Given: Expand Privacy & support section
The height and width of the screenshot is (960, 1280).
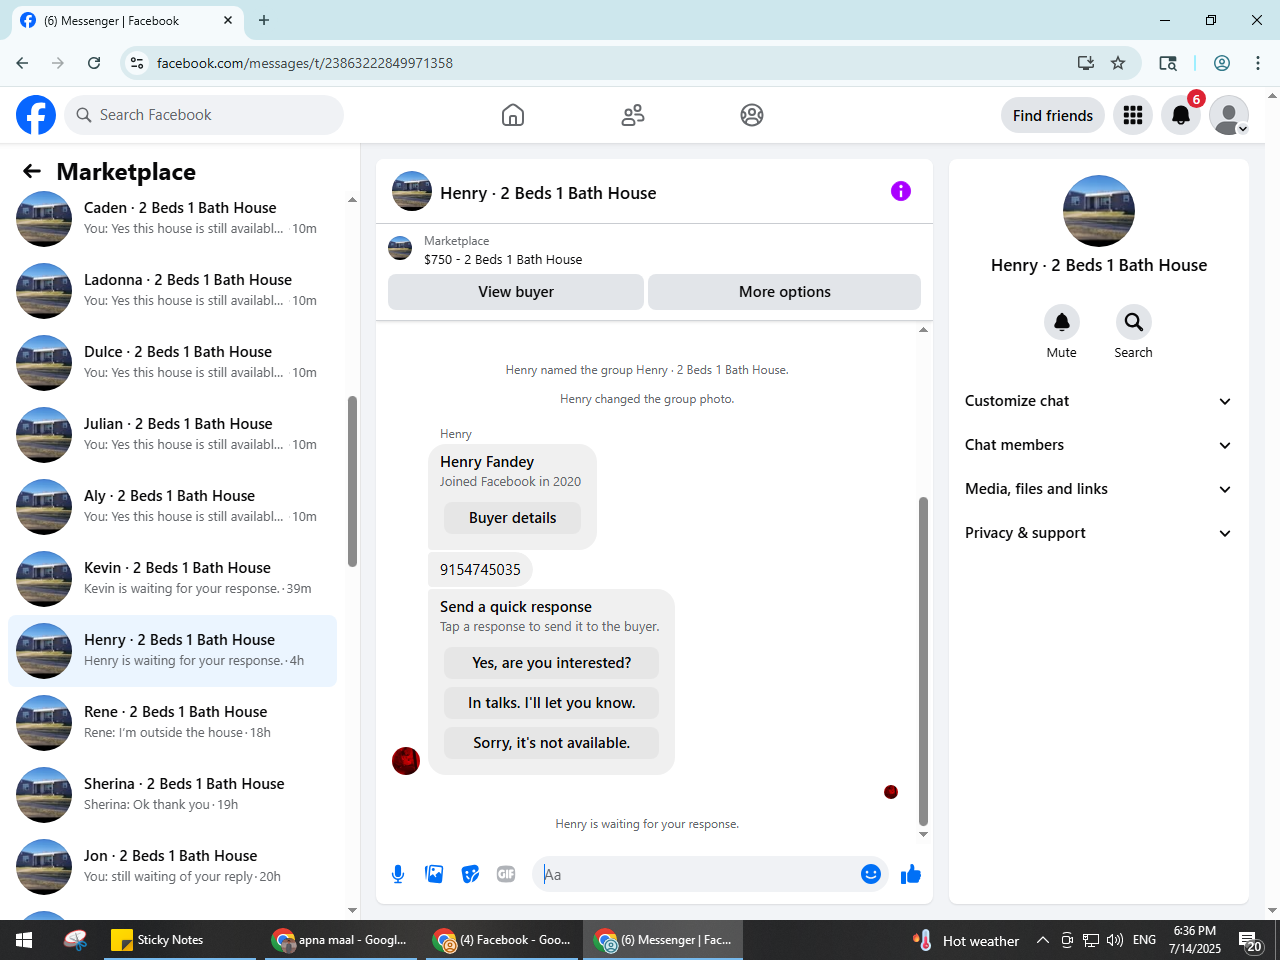Looking at the screenshot, I should 1098,533.
